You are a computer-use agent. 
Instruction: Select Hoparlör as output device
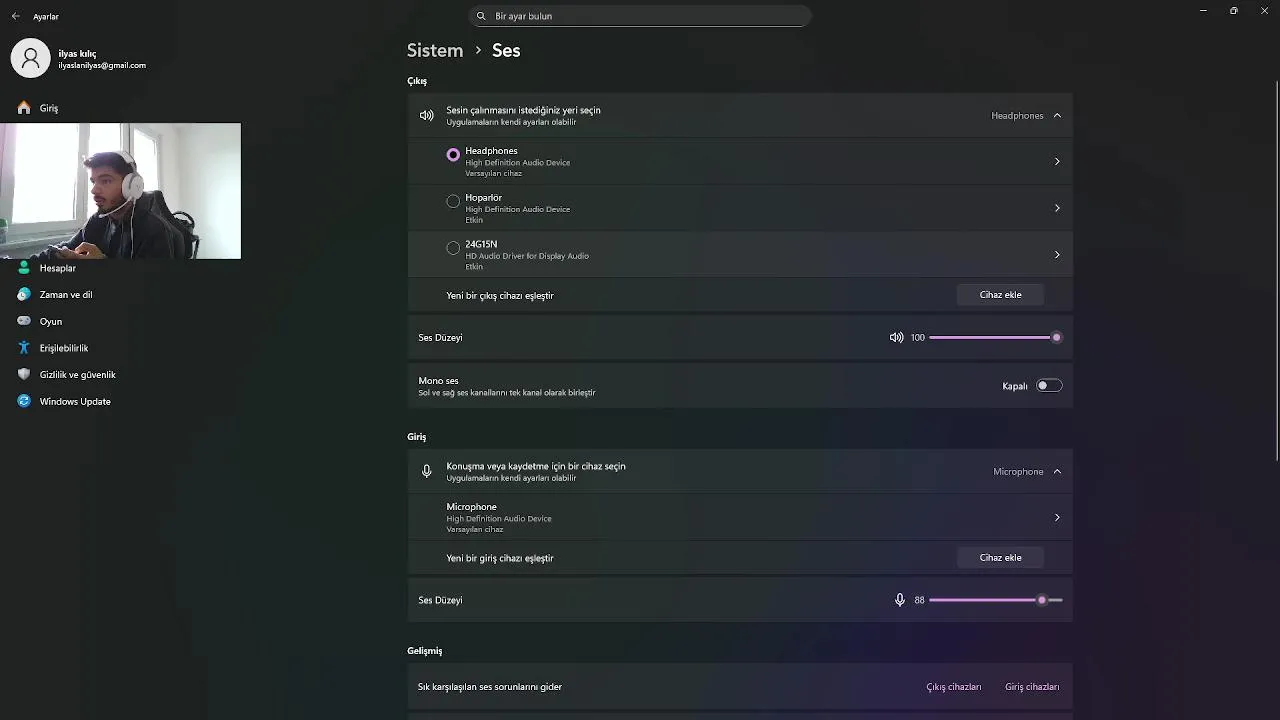point(453,202)
